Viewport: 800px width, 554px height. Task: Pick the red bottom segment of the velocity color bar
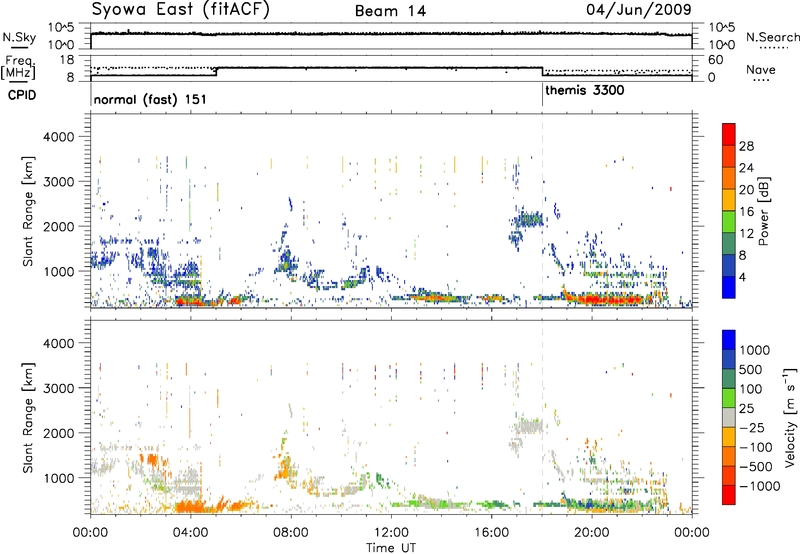click(x=729, y=495)
